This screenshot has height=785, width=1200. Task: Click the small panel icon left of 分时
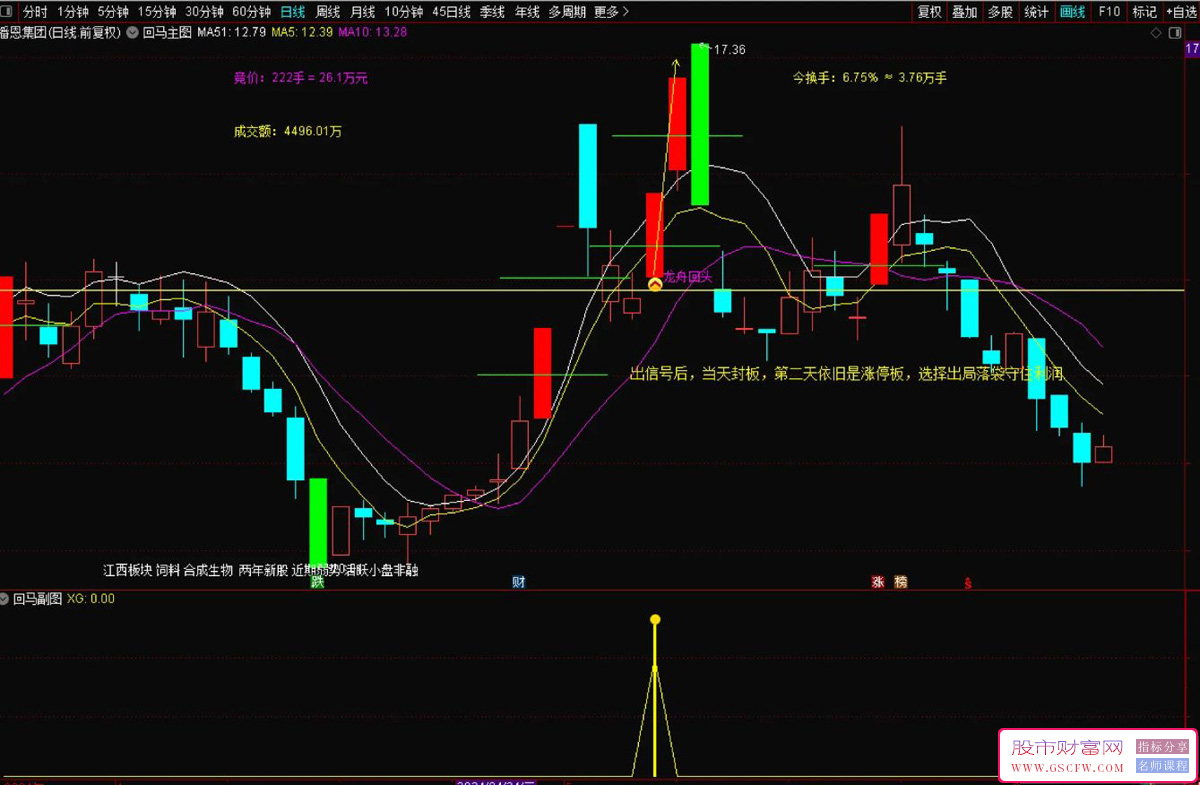(8, 12)
